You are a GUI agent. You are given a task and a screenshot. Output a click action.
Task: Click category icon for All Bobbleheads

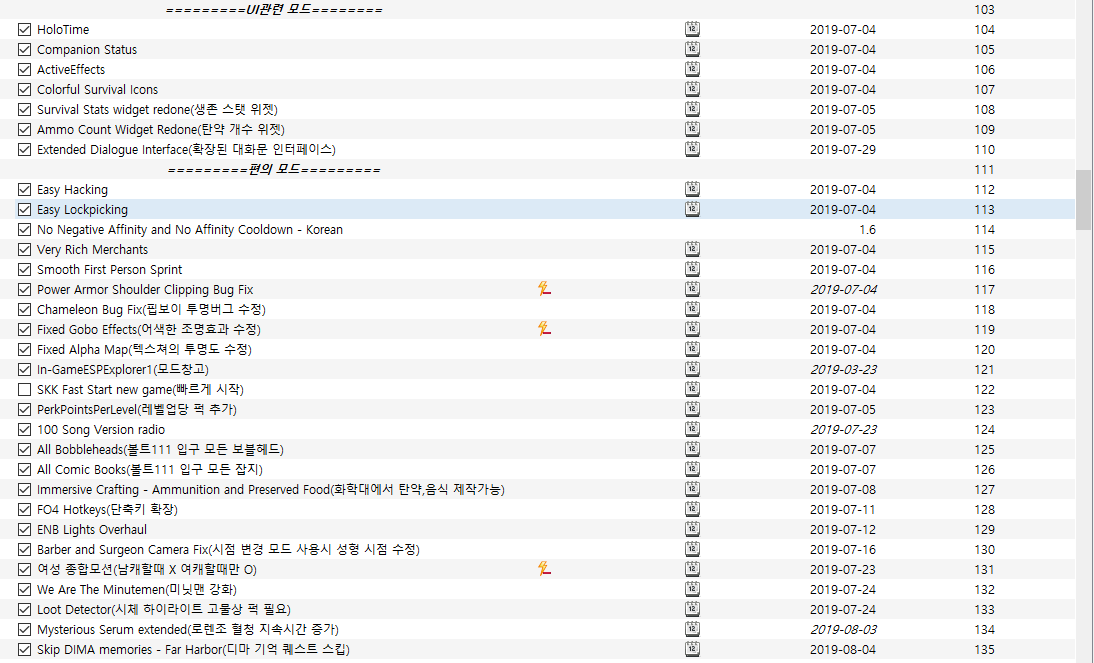pos(691,449)
